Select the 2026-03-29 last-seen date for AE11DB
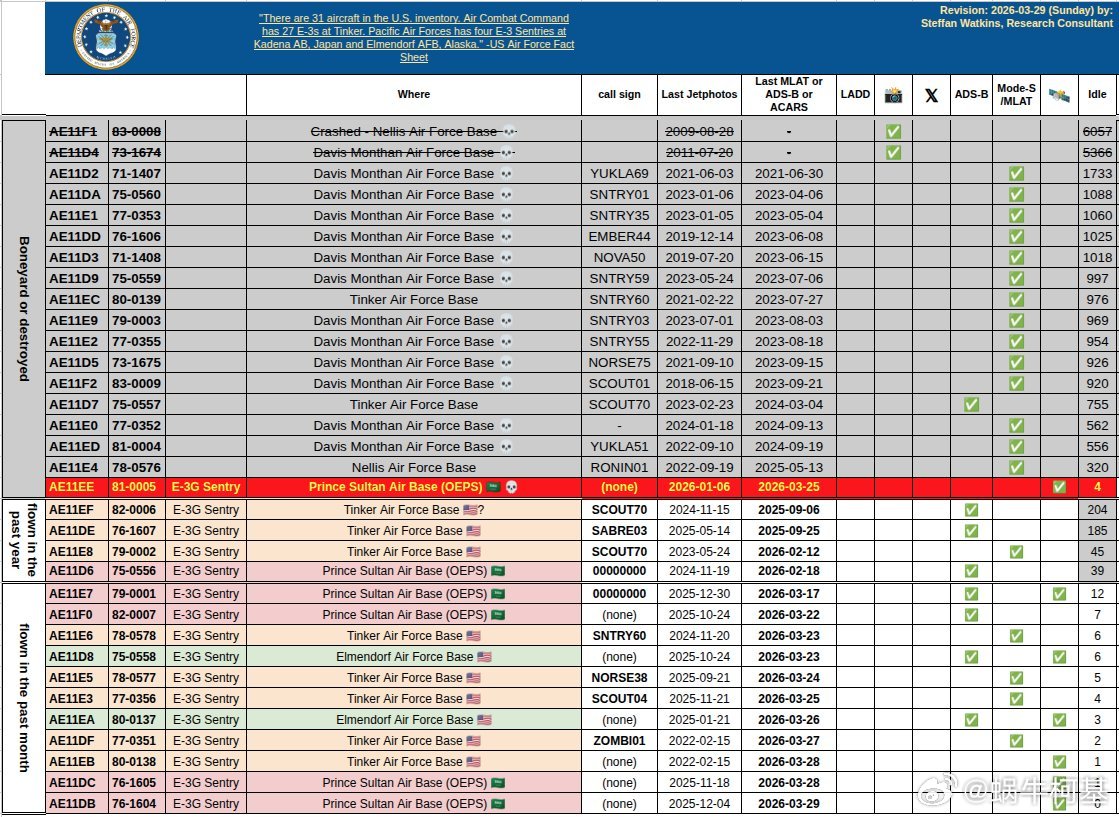The height and width of the screenshot is (817, 1119). (x=789, y=804)
